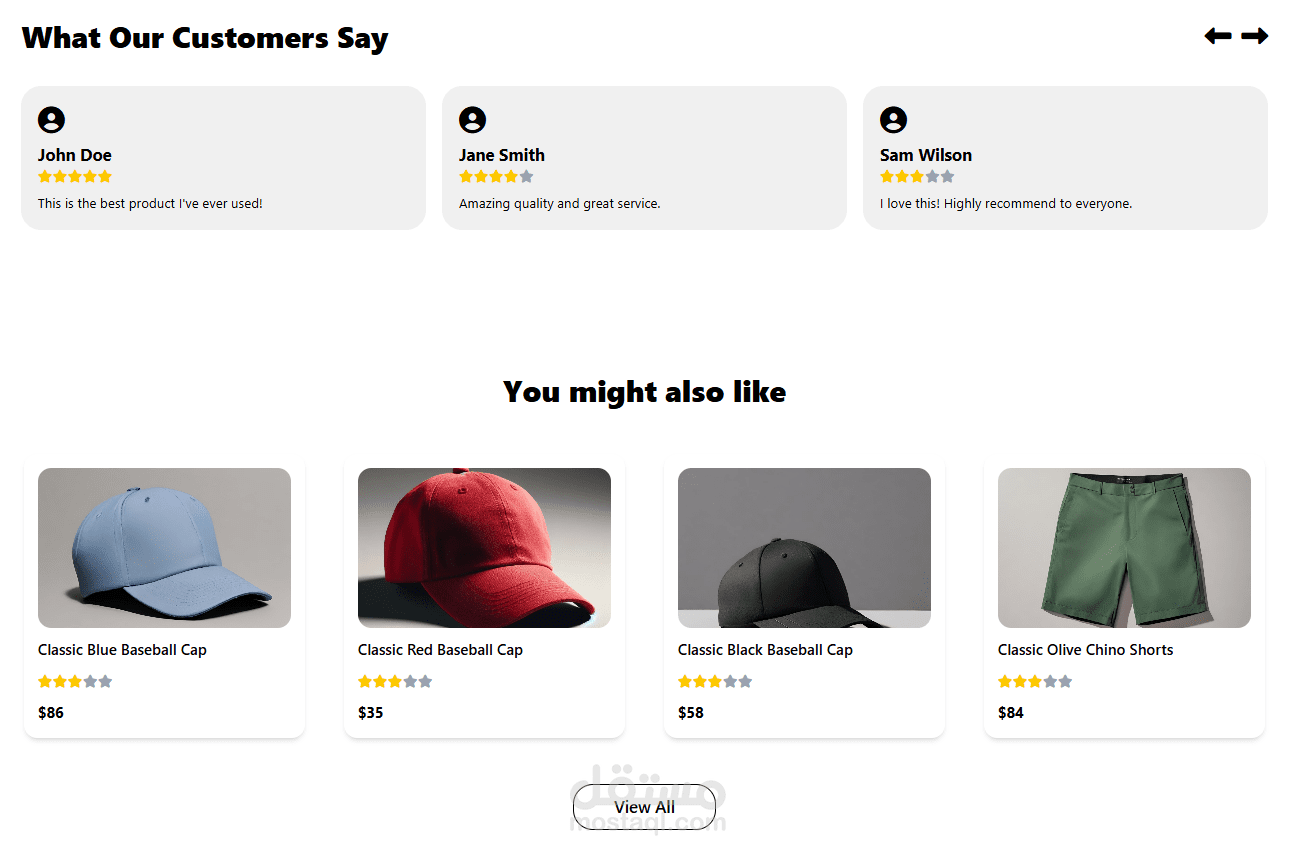Click Jane Smith's star rating
Screen dimensions: 1297x853
pyautogui.click(x=496, y=177)
